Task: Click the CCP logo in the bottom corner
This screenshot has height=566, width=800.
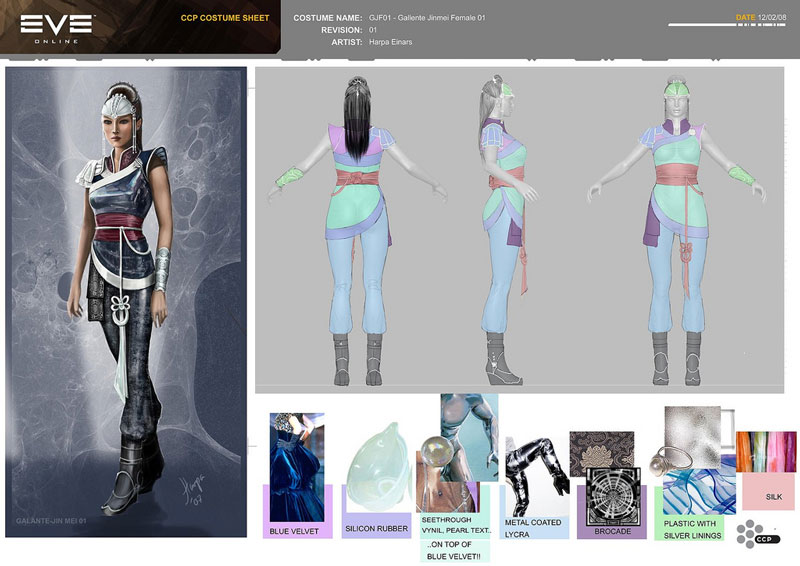Action: 758,534
